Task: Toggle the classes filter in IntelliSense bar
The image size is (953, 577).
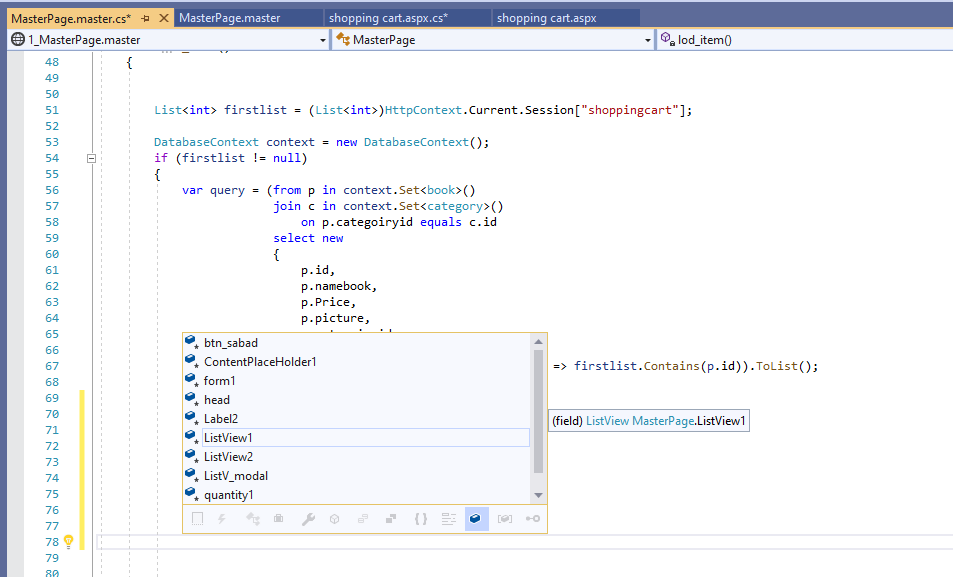Action: [253, 519]
